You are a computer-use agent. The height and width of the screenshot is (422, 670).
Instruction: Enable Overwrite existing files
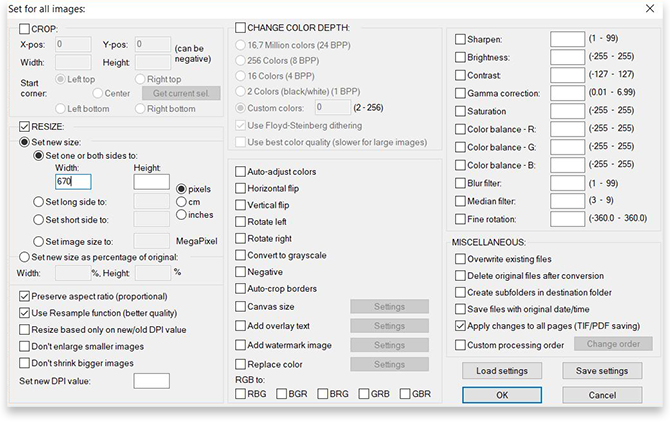coord(460,259)
